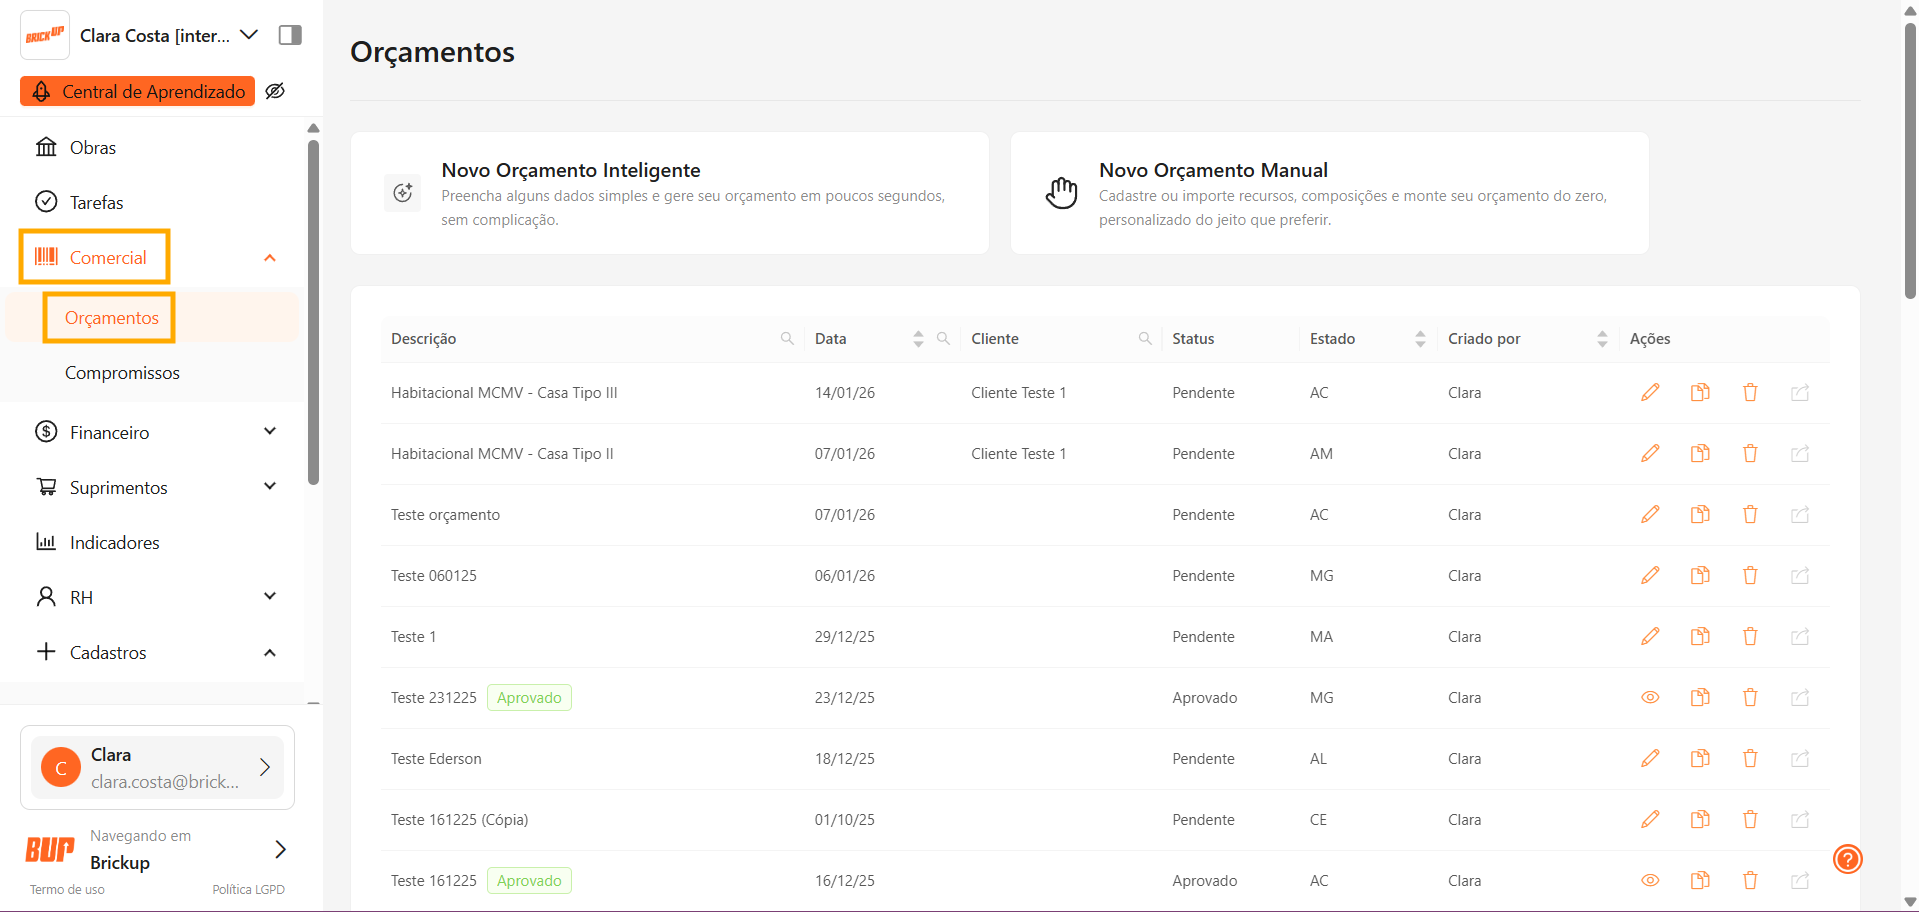Open the orange help question mark icon

tap(1847, 859)
